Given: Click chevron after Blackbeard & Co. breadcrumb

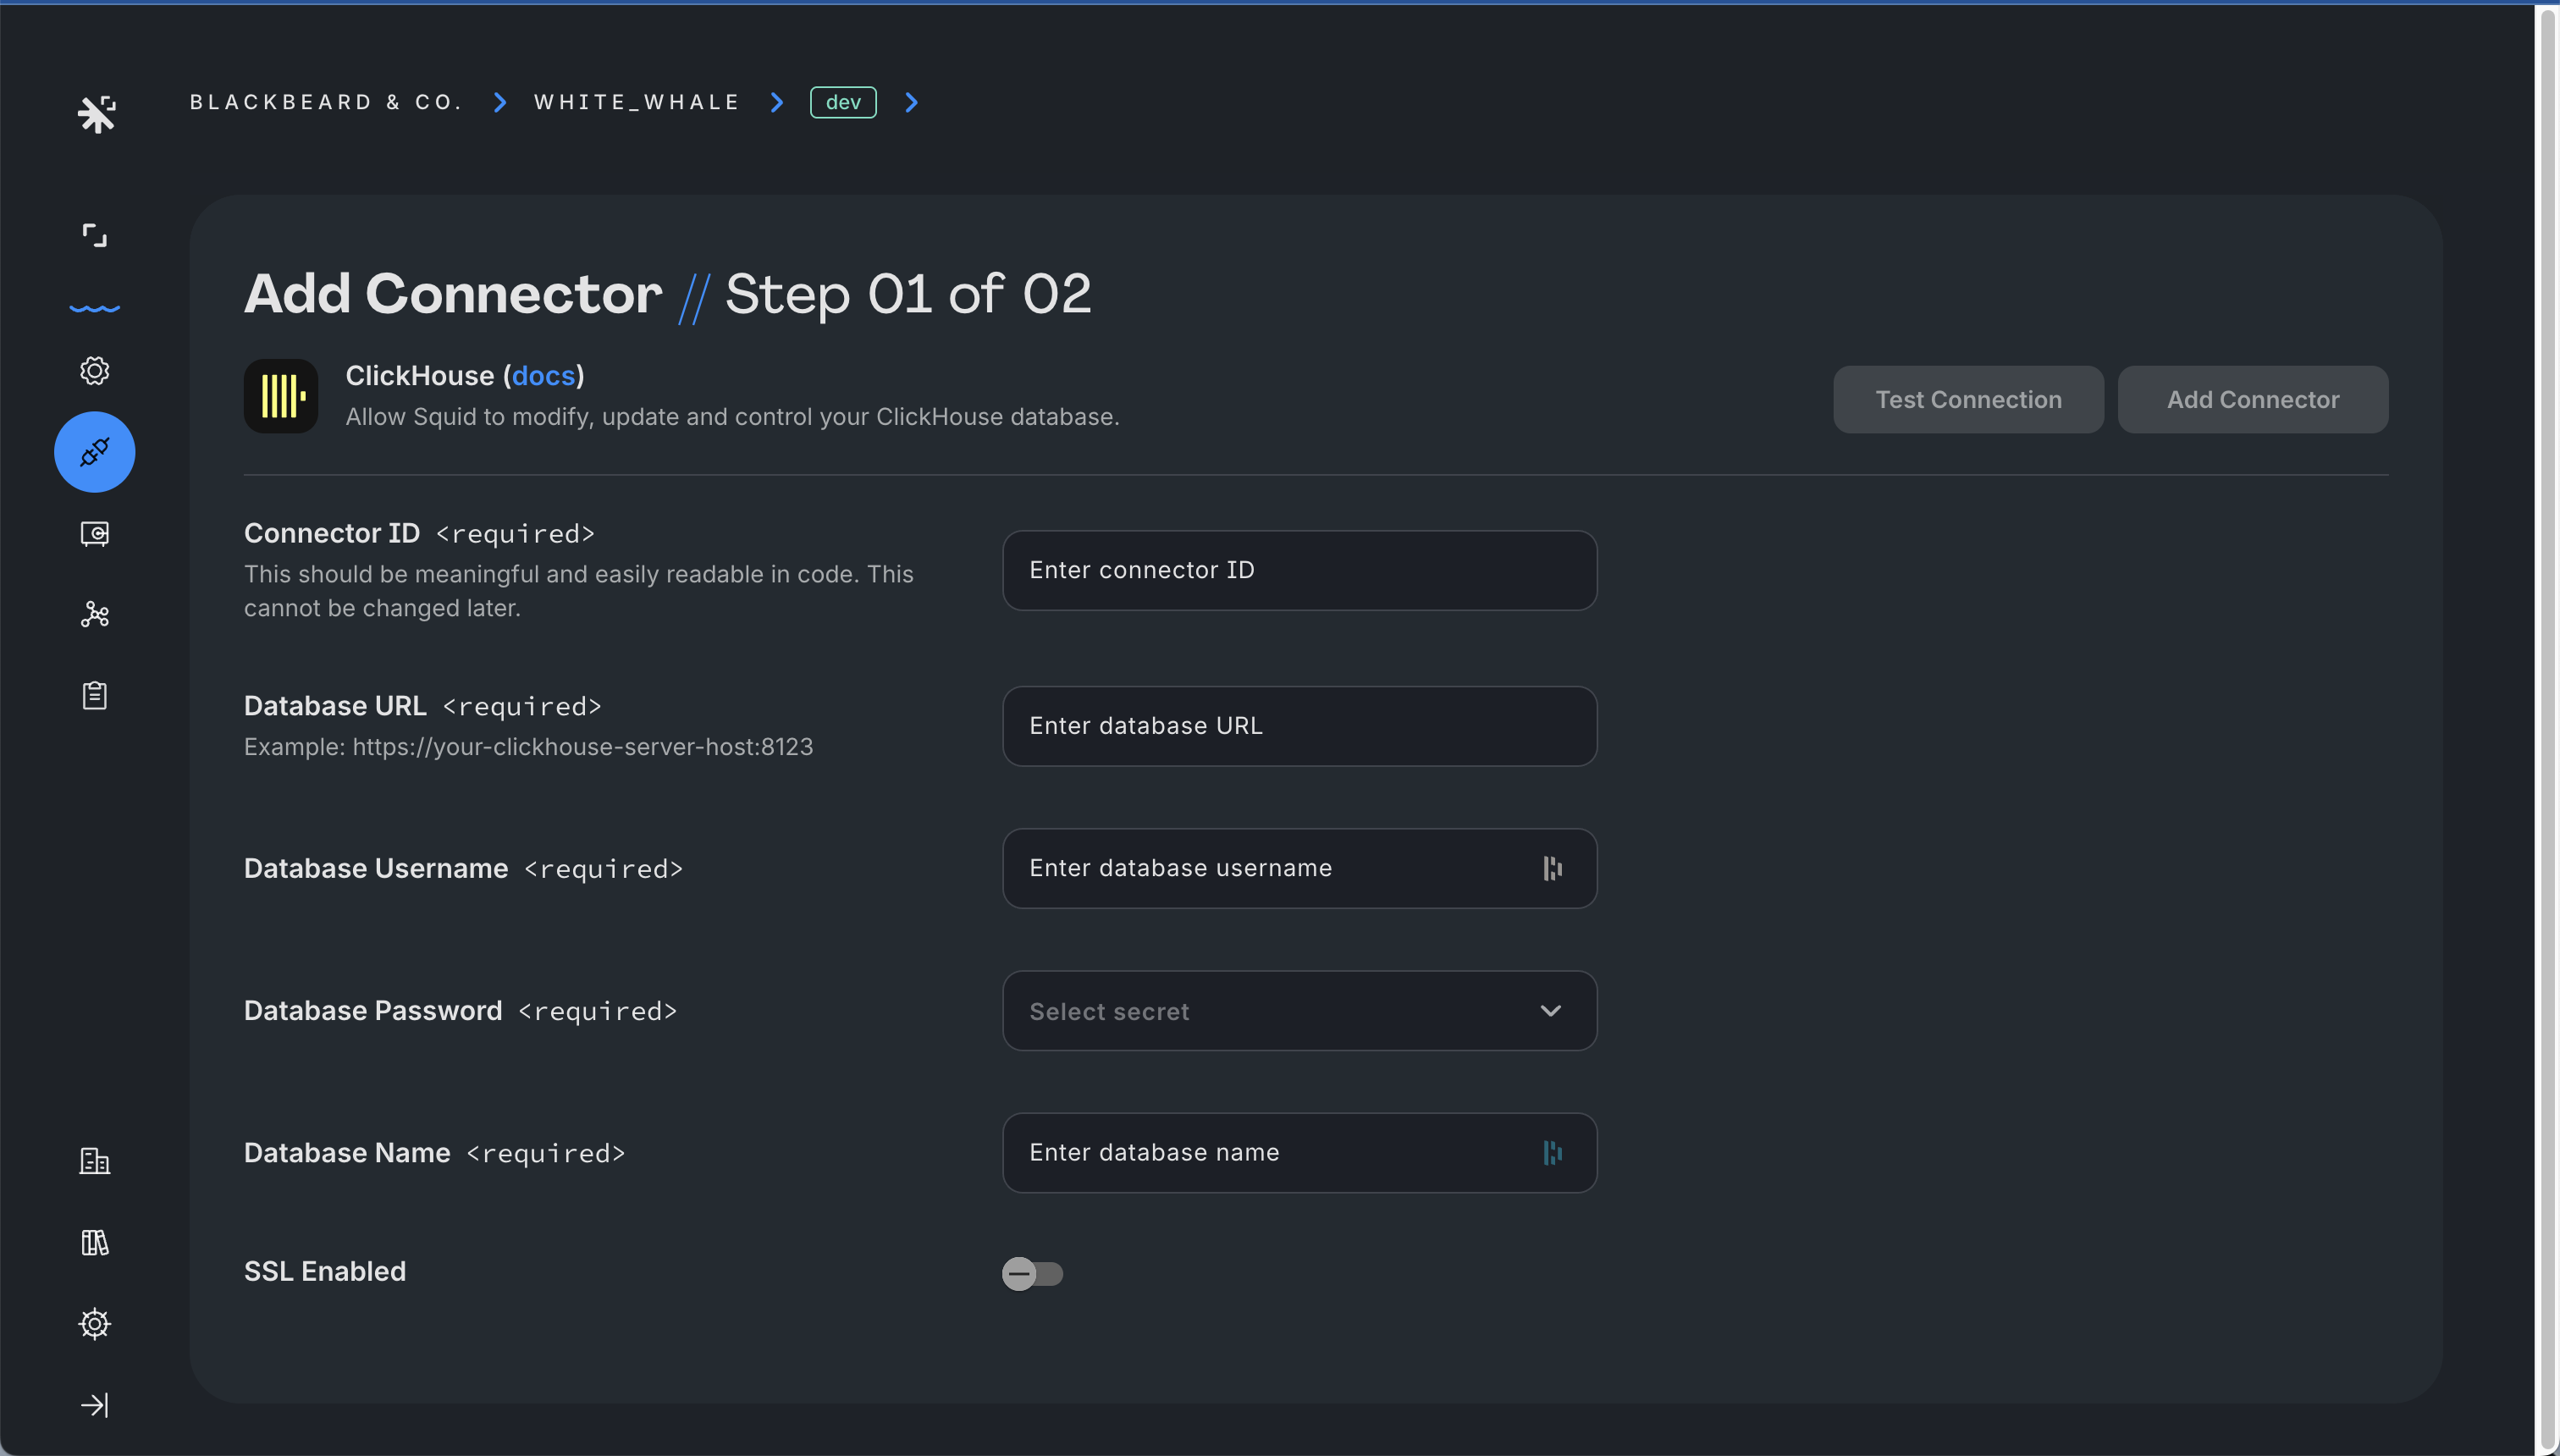Looking at the screenshot, I should point(500,103).
